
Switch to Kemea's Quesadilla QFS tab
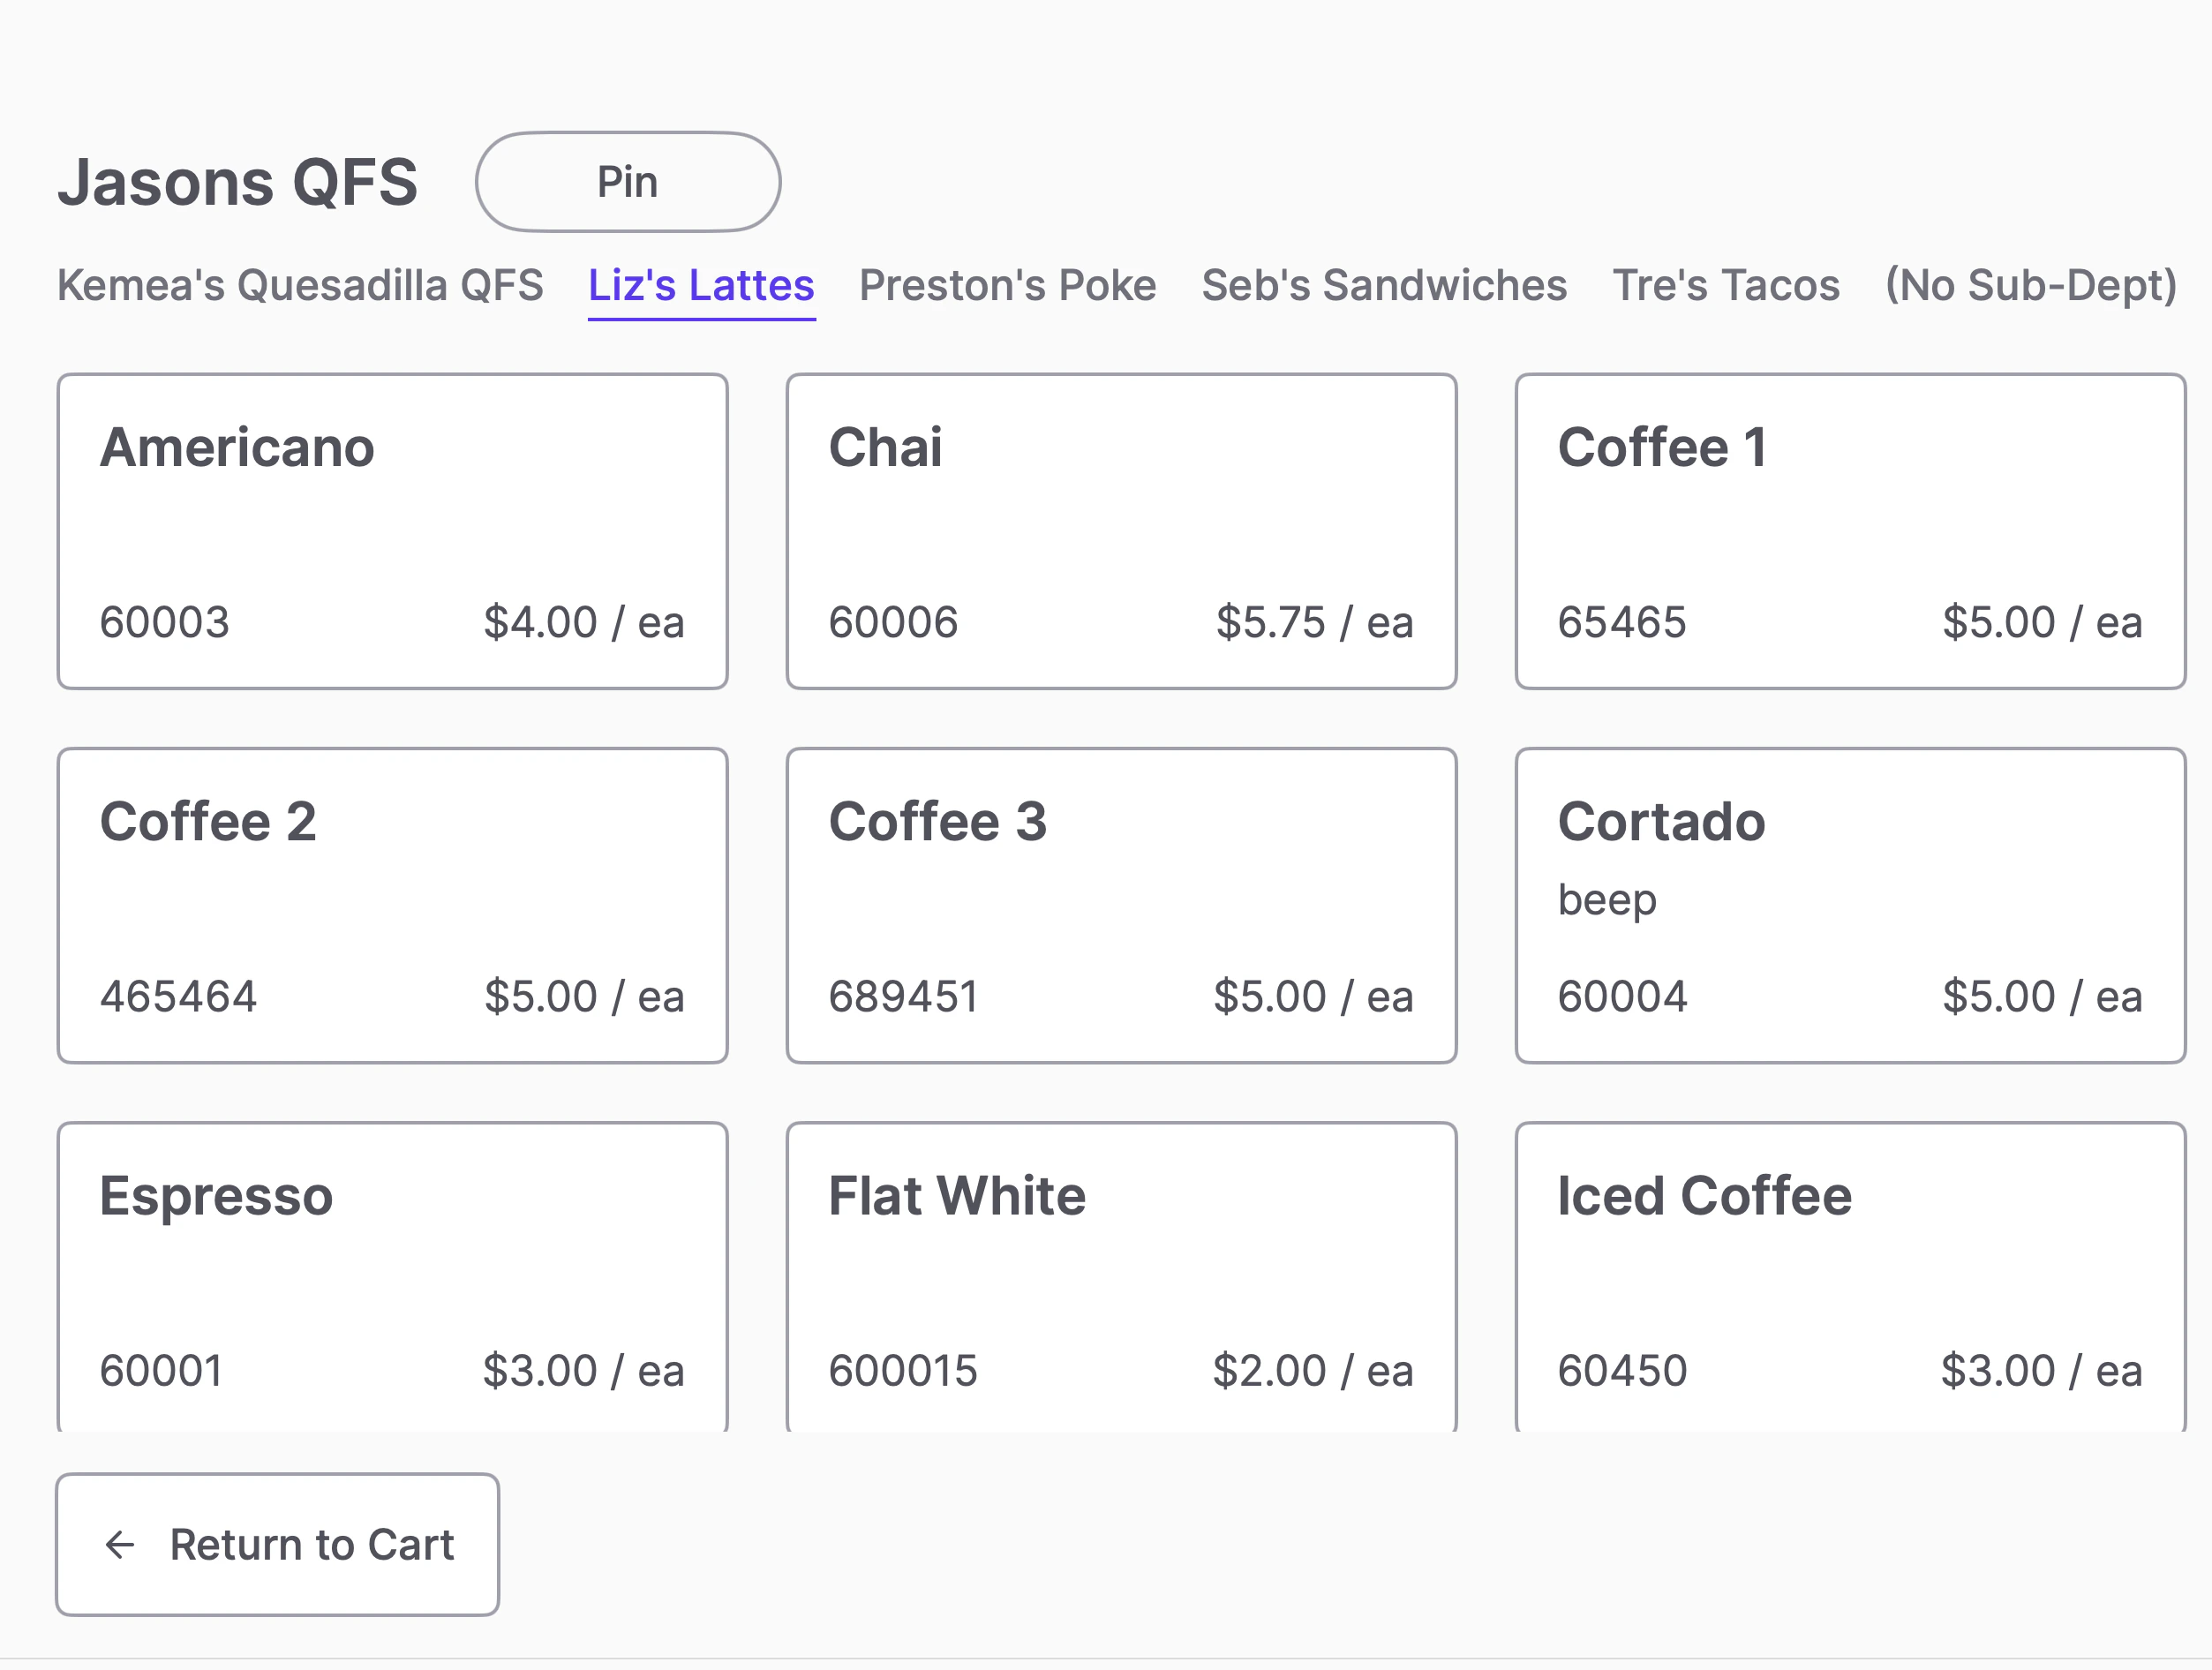(x=300, y=286)
